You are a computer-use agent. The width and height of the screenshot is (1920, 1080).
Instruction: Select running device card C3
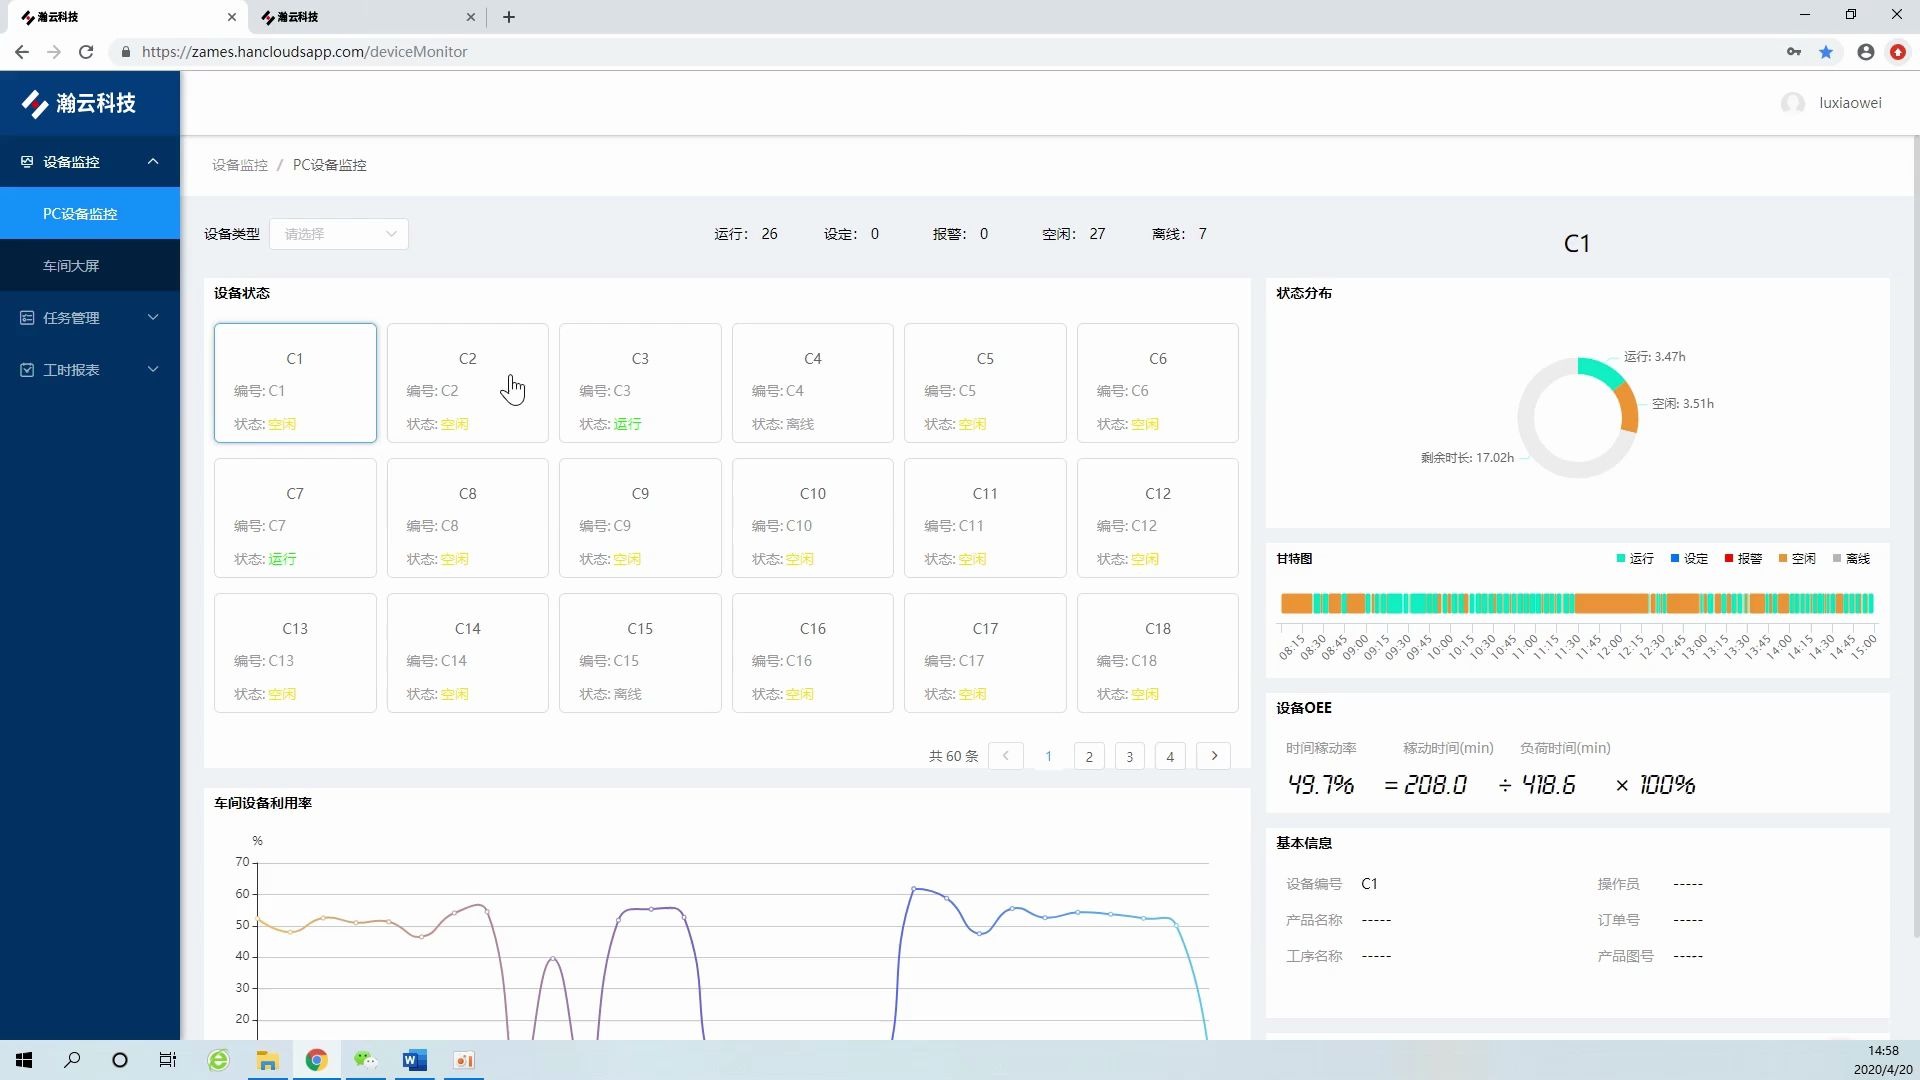pos(640,383)
